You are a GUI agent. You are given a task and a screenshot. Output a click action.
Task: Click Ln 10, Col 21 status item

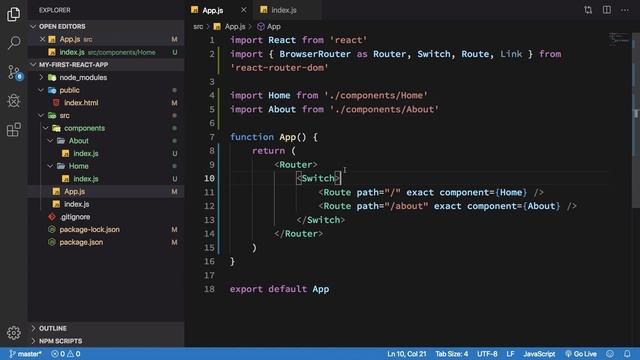[407, 354]
